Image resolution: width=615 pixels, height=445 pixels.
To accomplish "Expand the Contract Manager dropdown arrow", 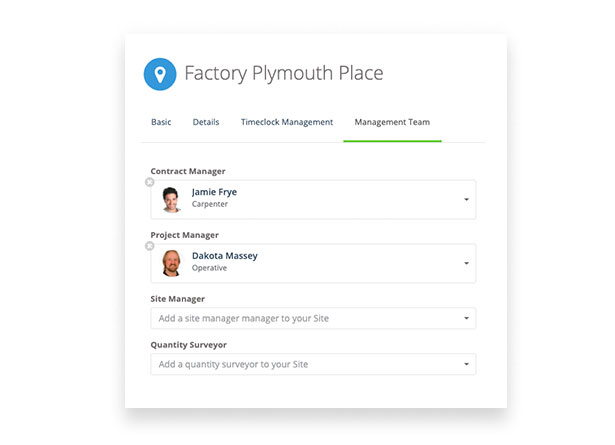I will click(466, 200).
